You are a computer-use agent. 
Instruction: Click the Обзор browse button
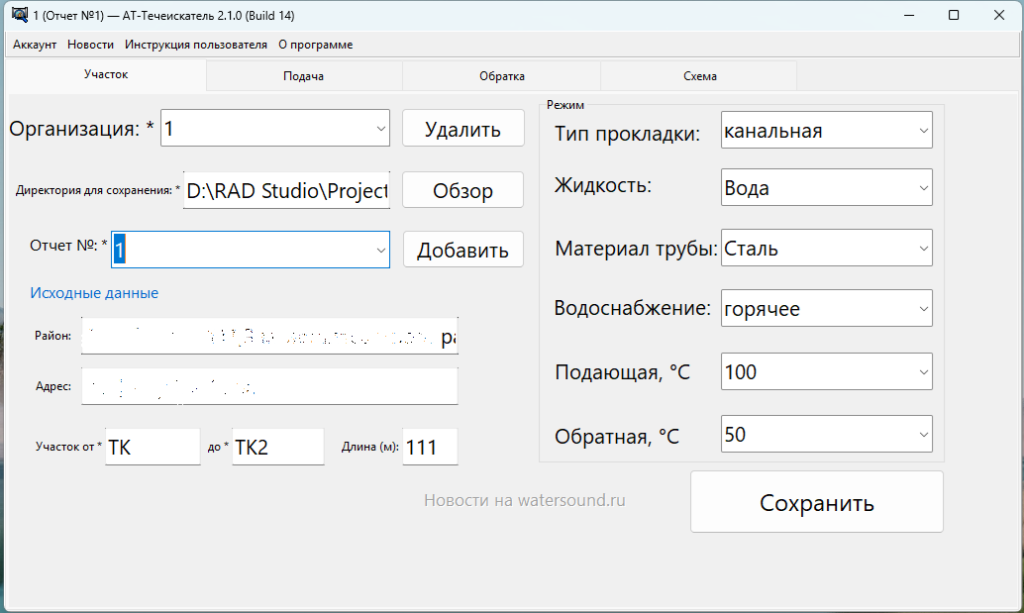coord(463,191)
